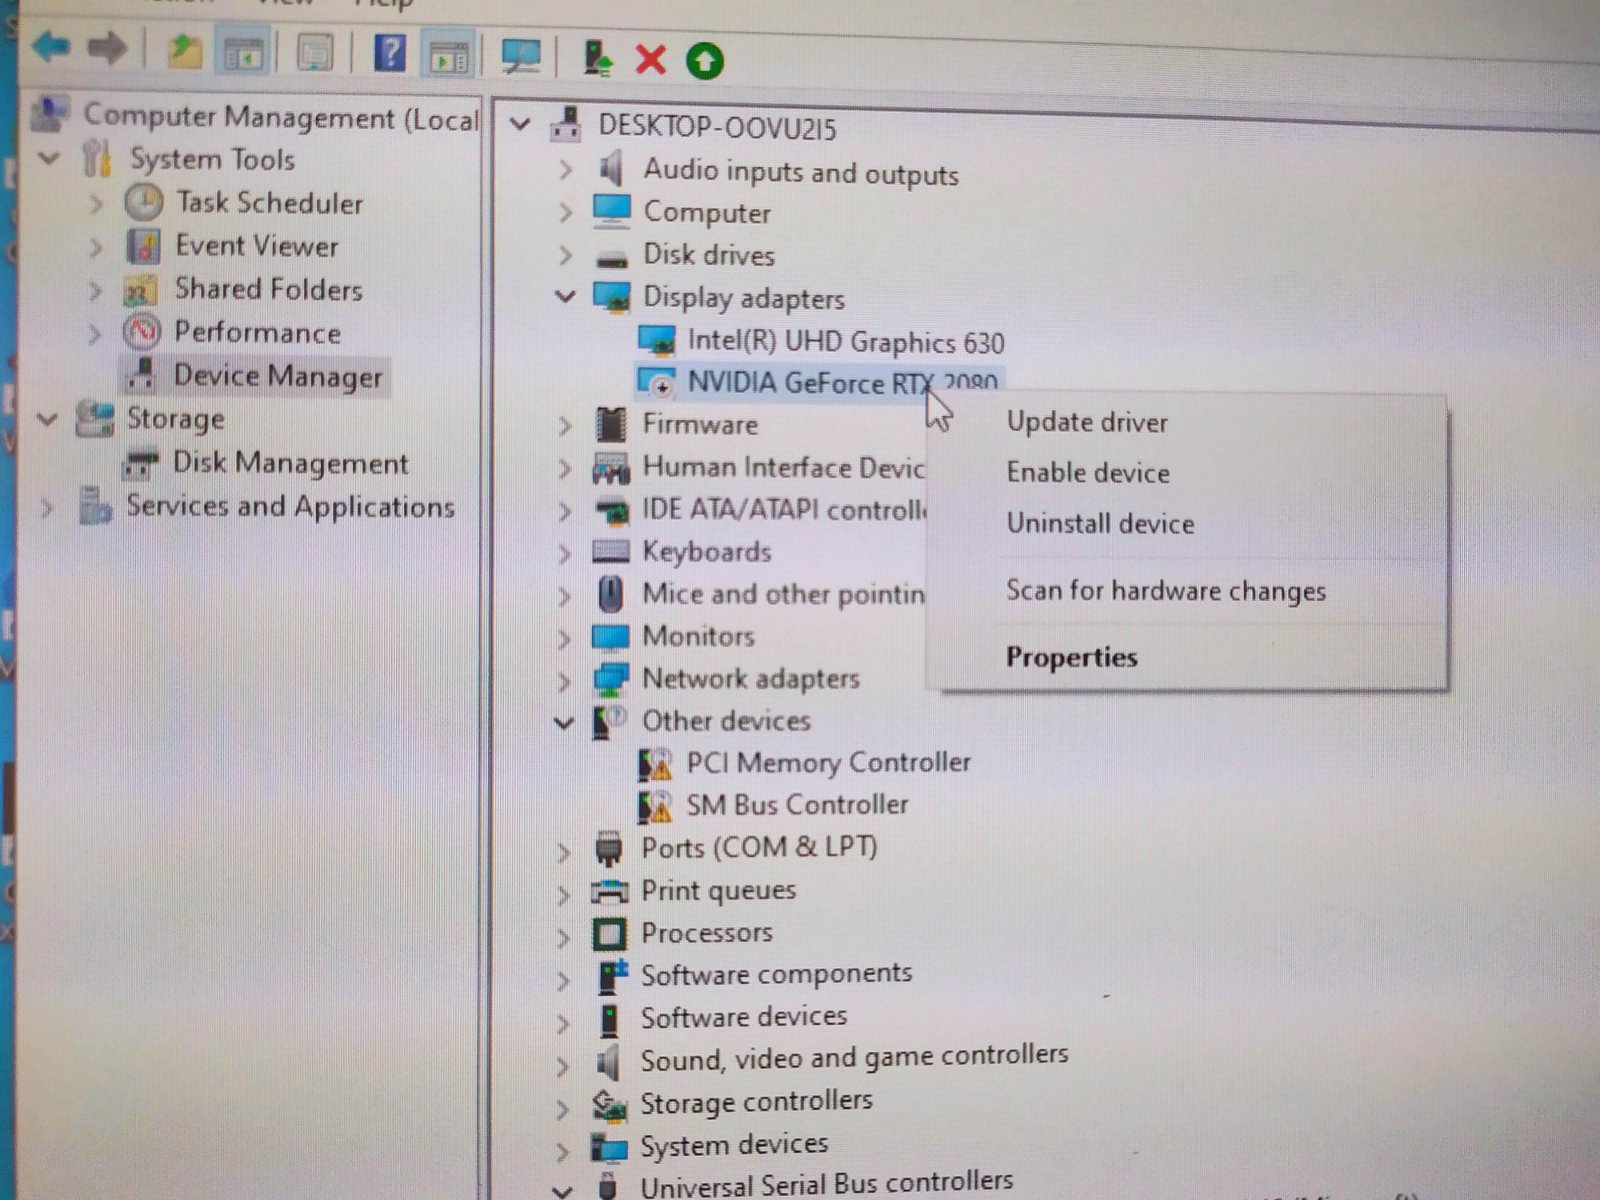
Task: Select the NVIDIA GeForce RTX device
Action: [x=842, y=383]
